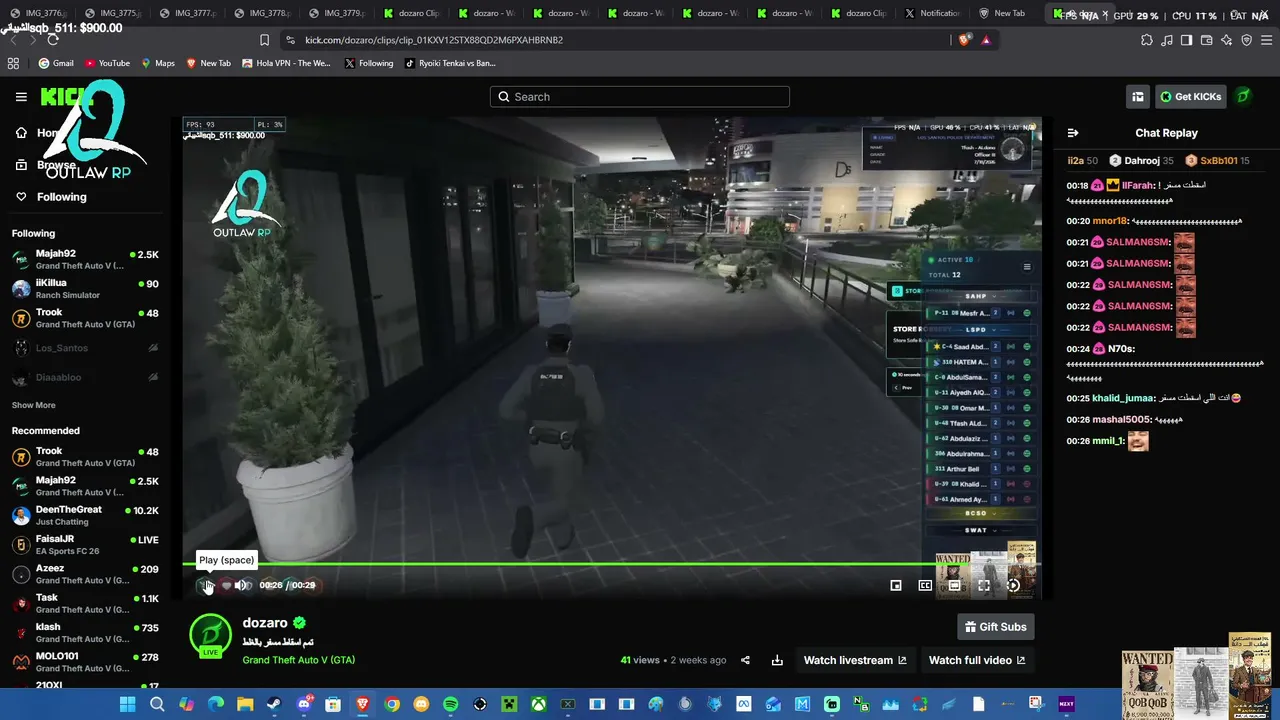
Task: Open klash channel in Recommended list
Action: pyautogui.click(x=85, y=633)
